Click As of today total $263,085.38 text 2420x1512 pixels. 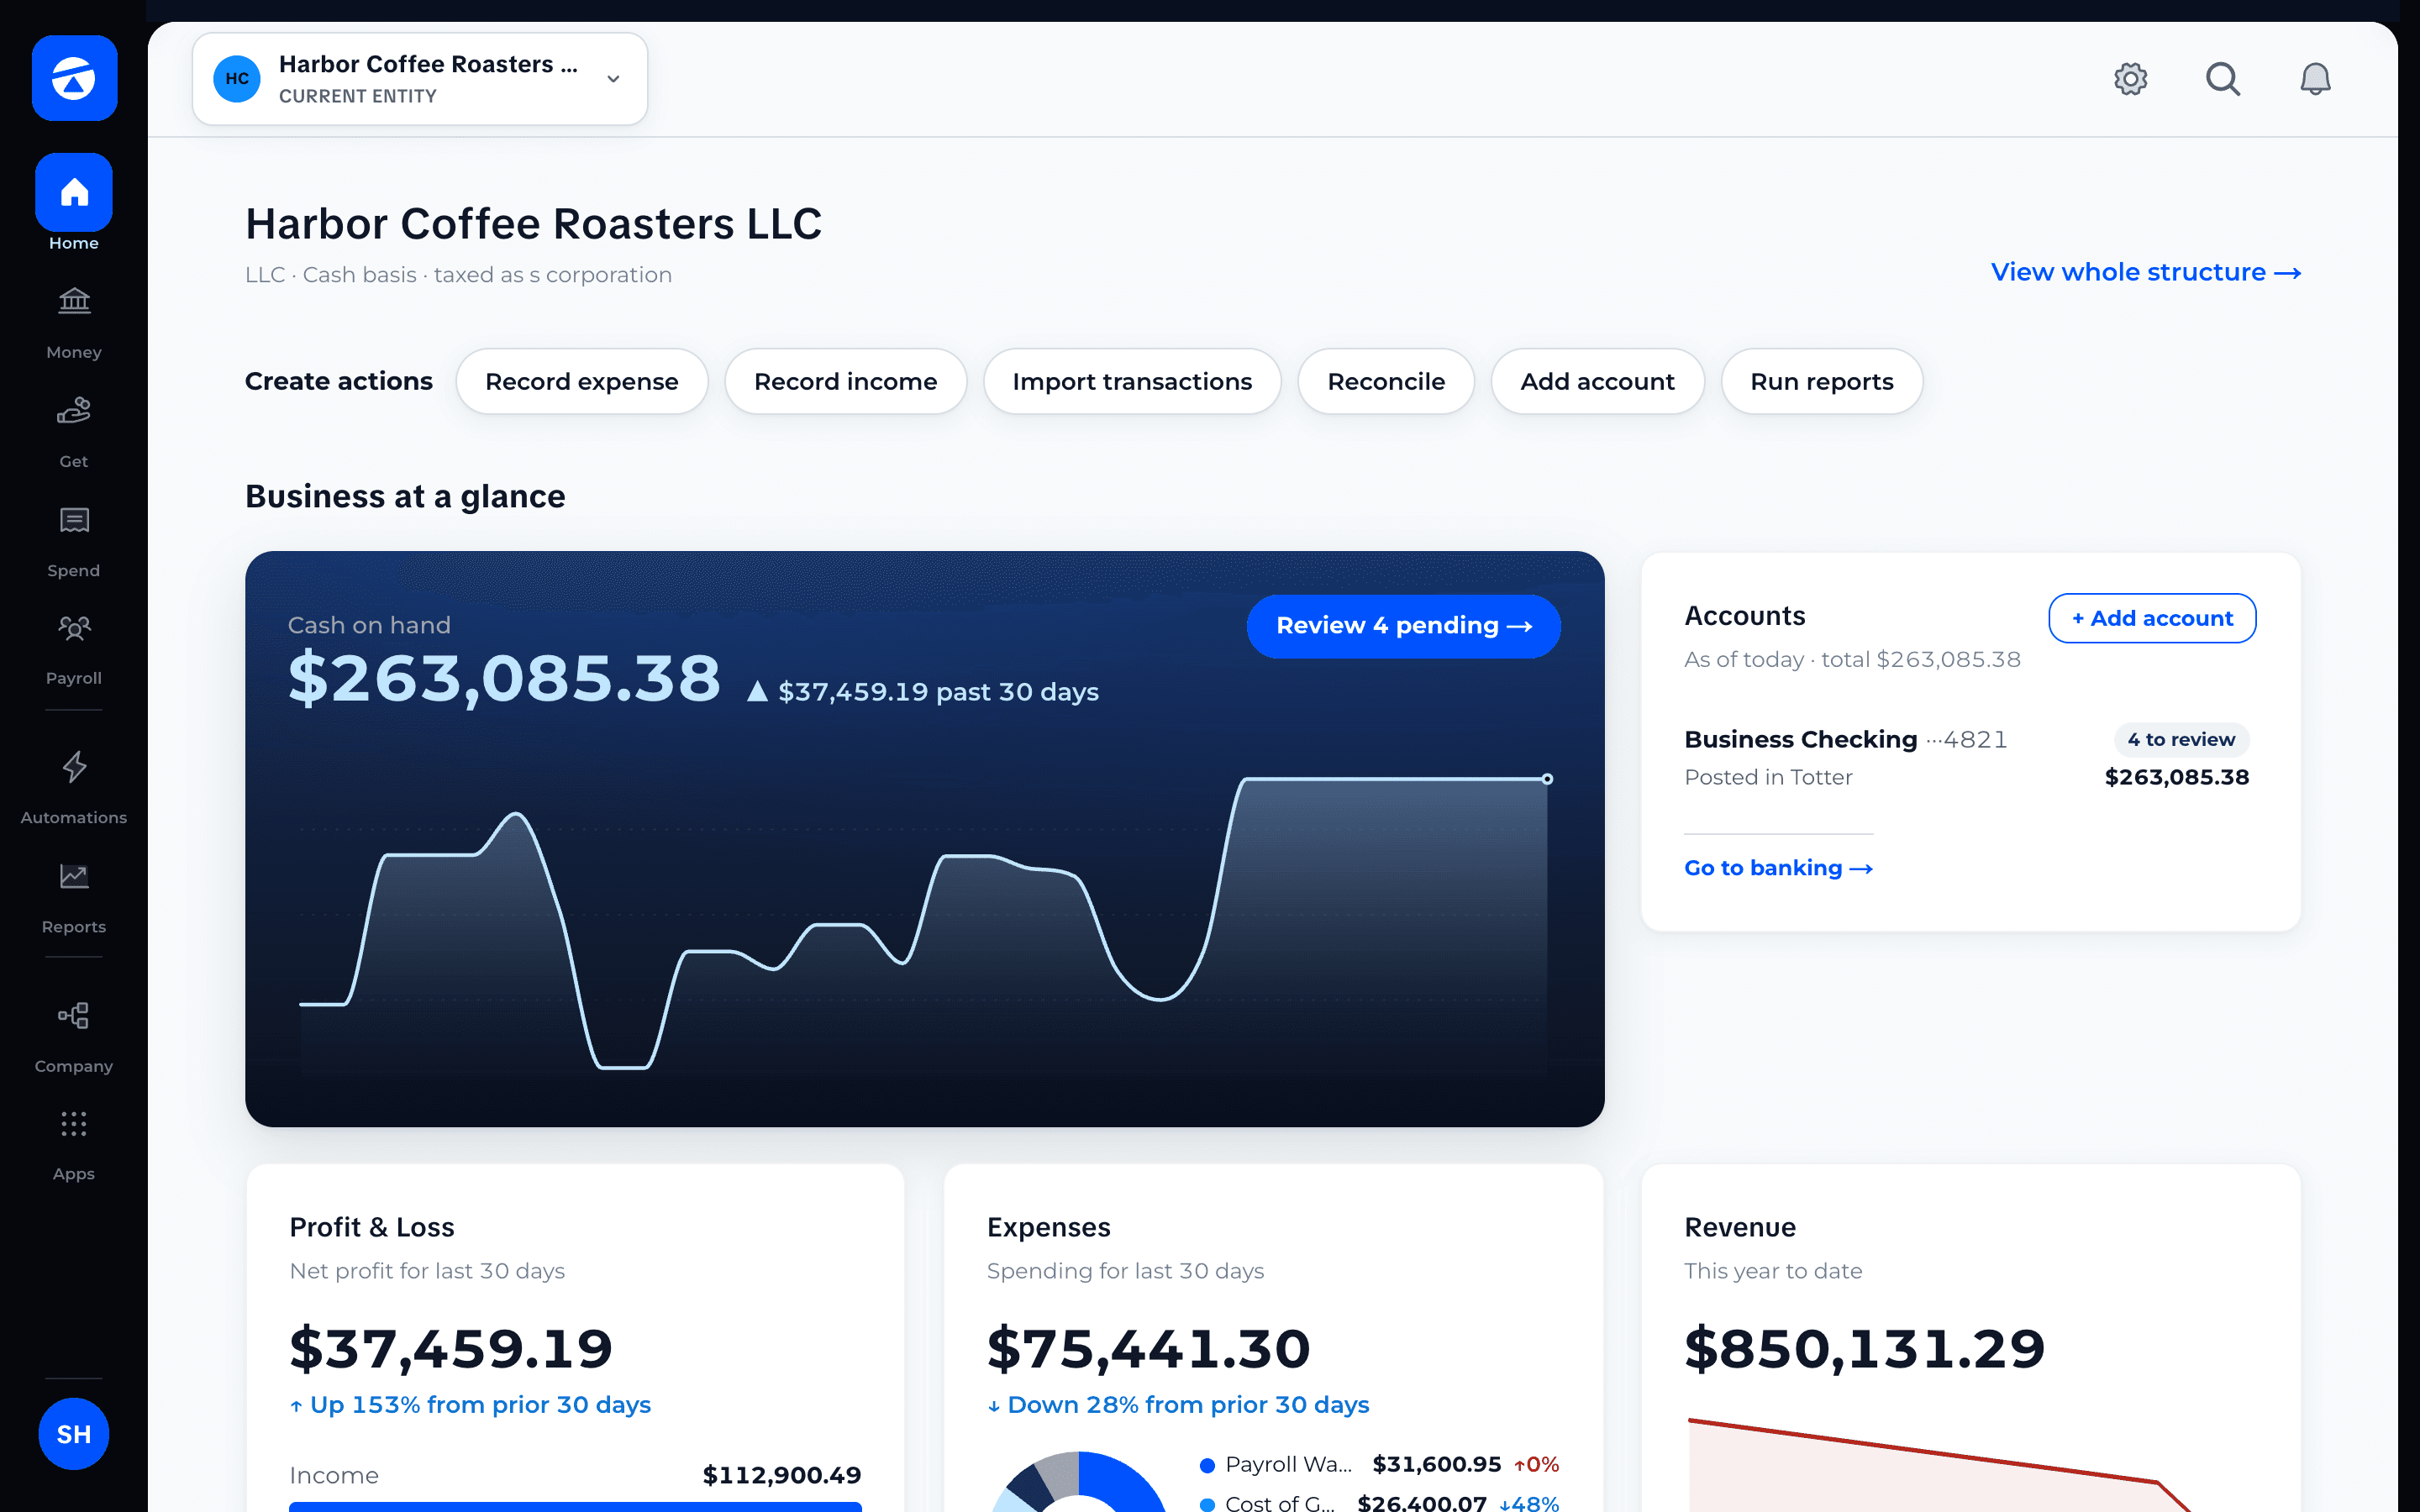tap(1852, 659)
